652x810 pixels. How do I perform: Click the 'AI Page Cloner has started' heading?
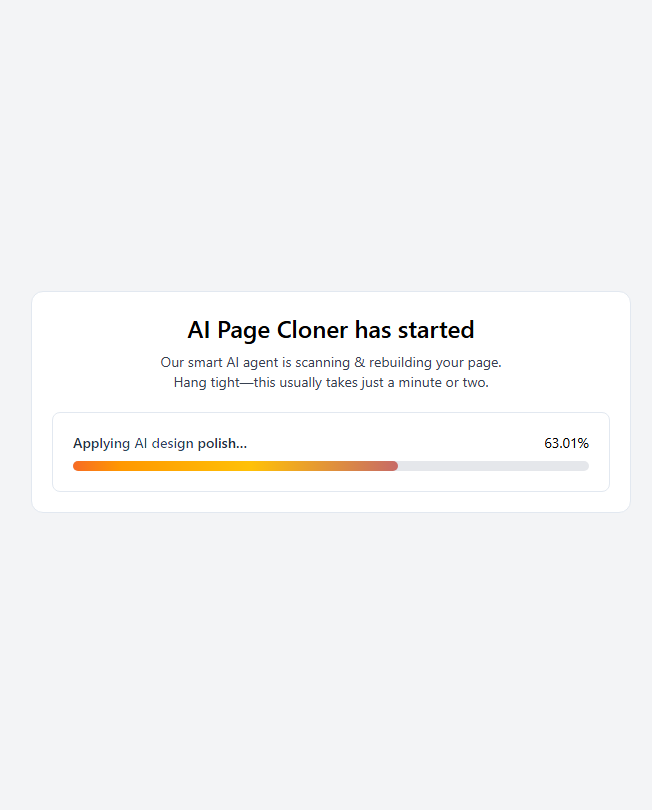(x=331, y=330)
